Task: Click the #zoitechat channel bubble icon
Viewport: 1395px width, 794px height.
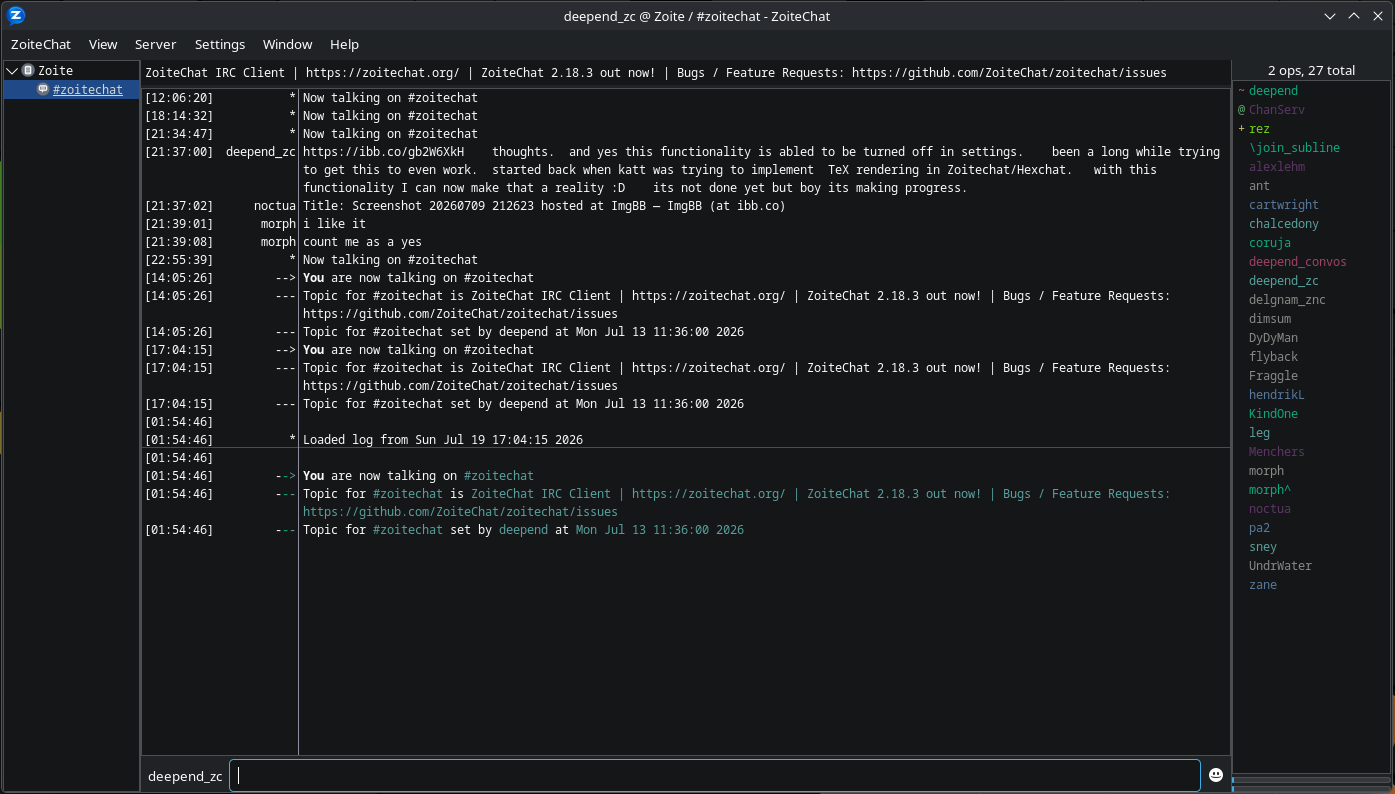Action: click(x=43, y=89)
